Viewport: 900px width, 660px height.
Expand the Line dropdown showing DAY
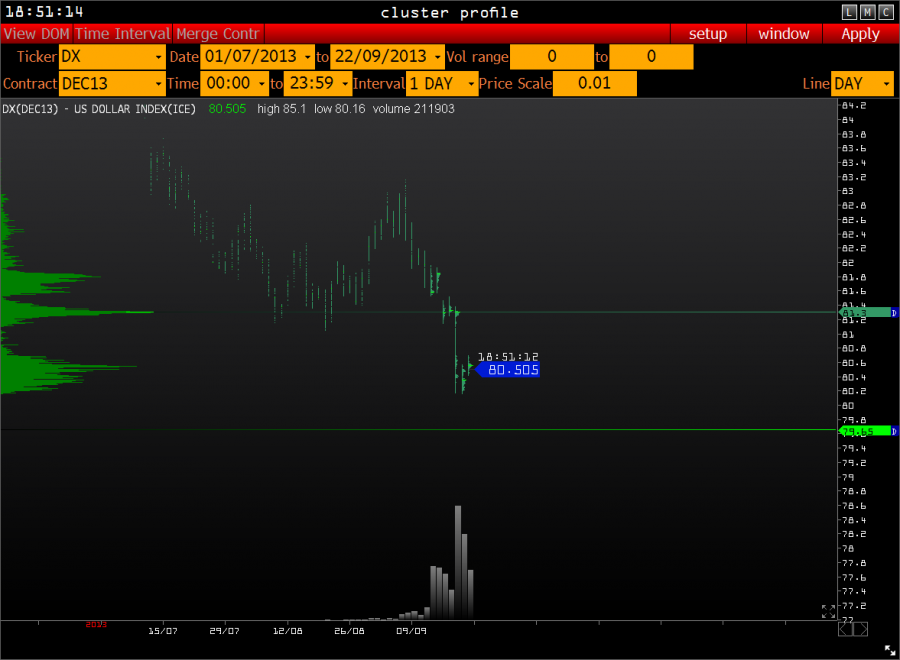click(862, 84)
